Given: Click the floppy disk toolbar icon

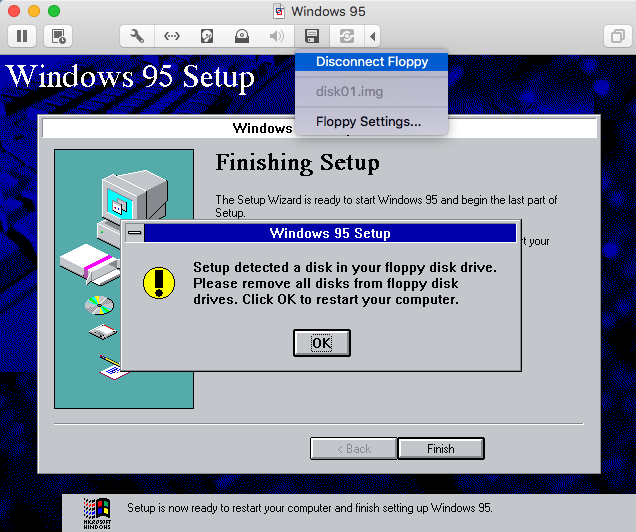Looking at the screenshot, I should point(312,36).
